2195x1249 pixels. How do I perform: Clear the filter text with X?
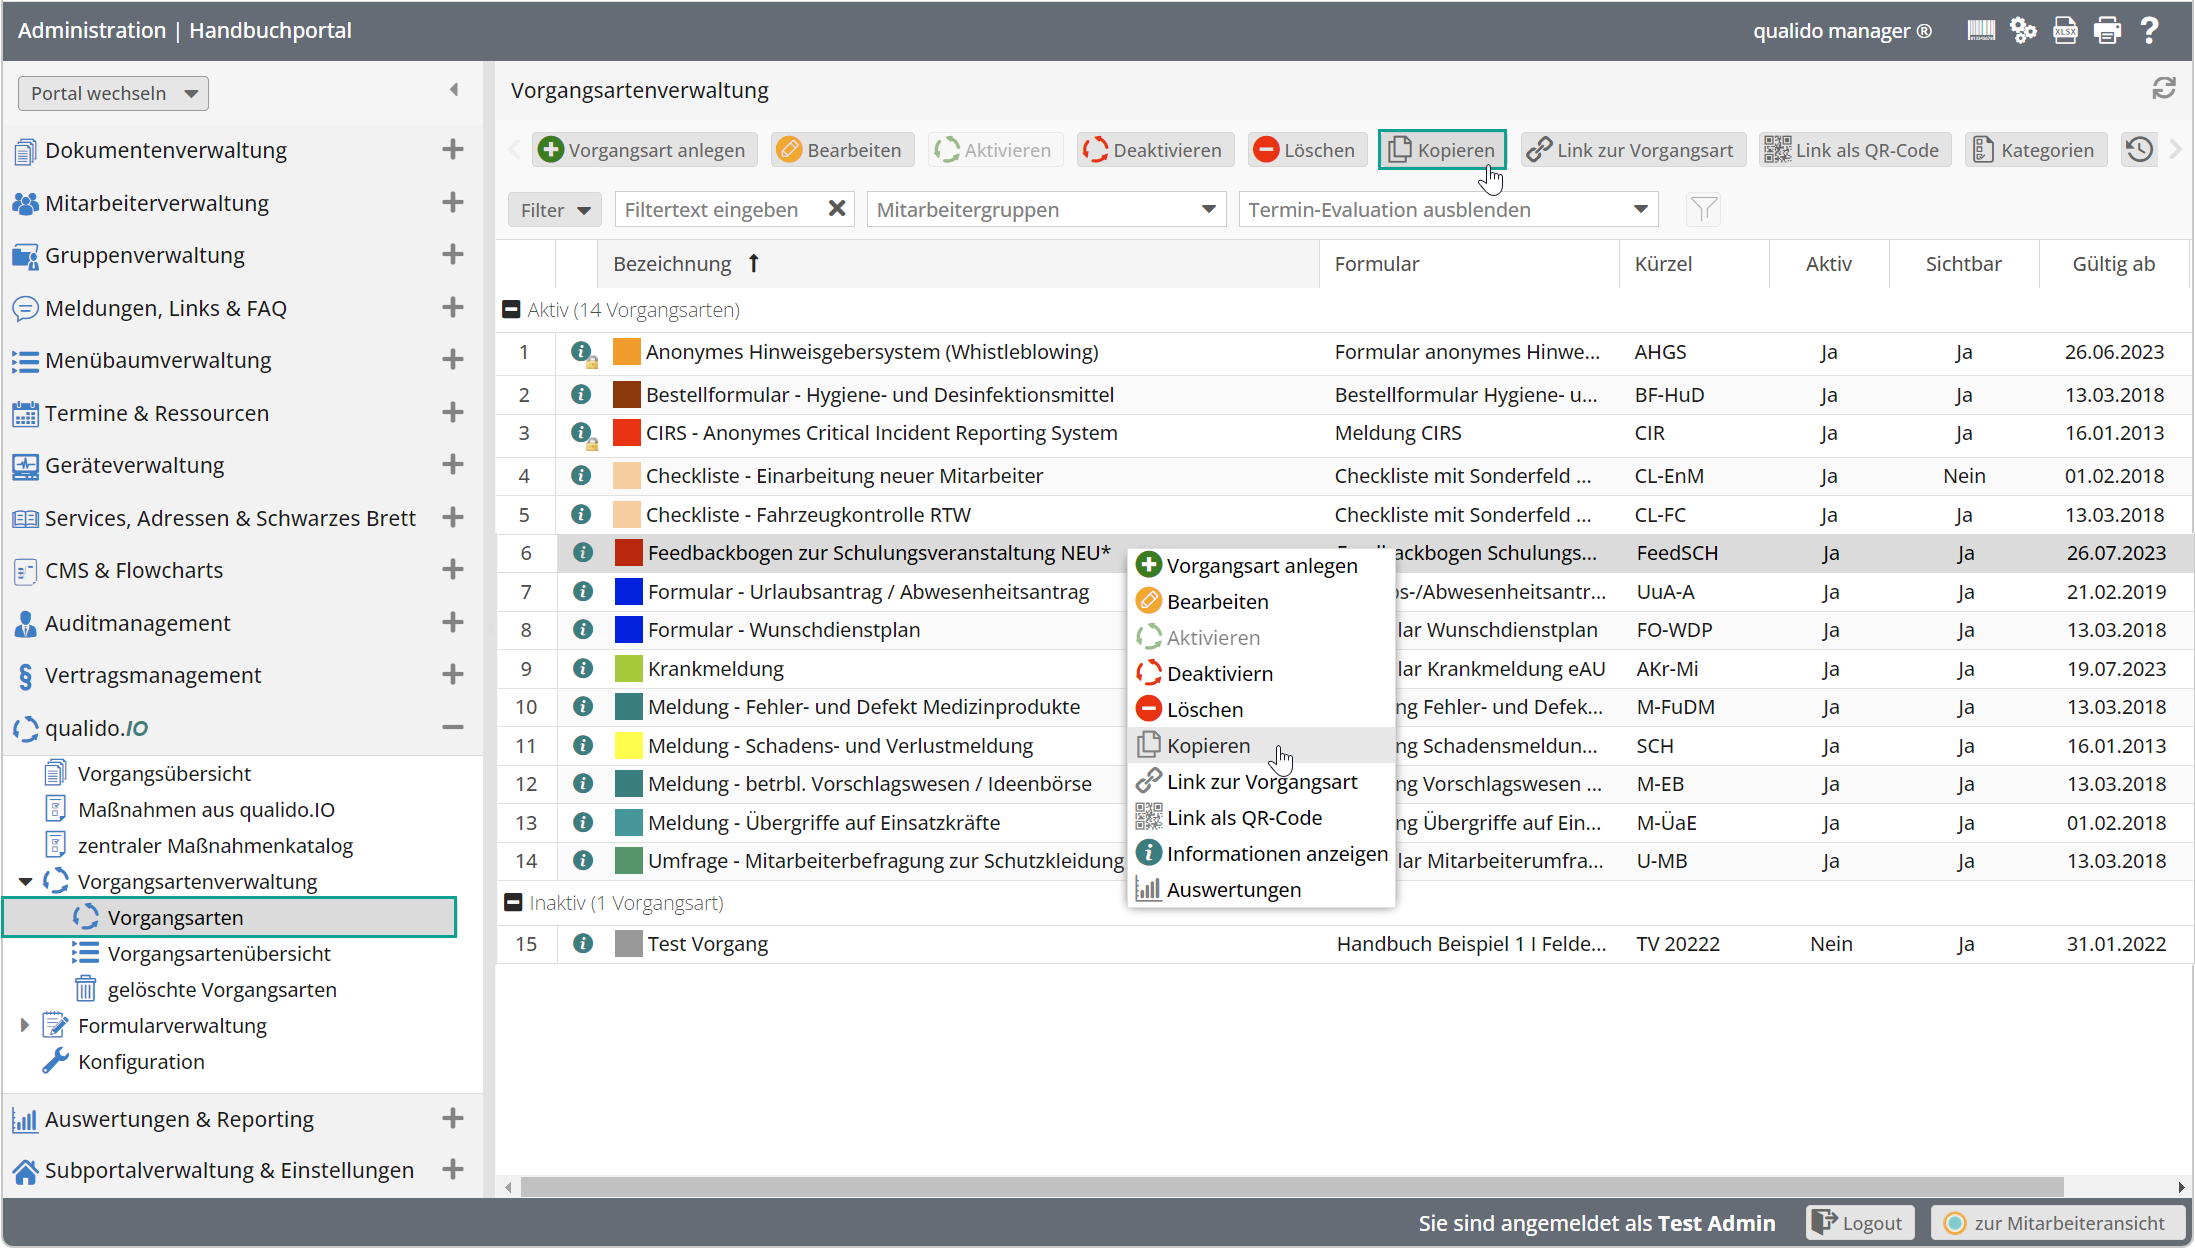pos(837,208)
